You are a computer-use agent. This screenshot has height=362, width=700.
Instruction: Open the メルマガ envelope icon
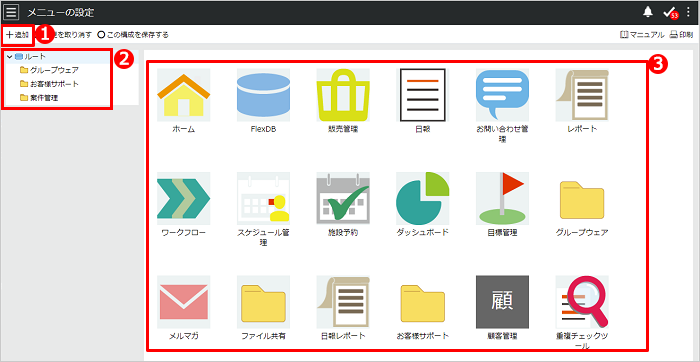tap(183, 302)
